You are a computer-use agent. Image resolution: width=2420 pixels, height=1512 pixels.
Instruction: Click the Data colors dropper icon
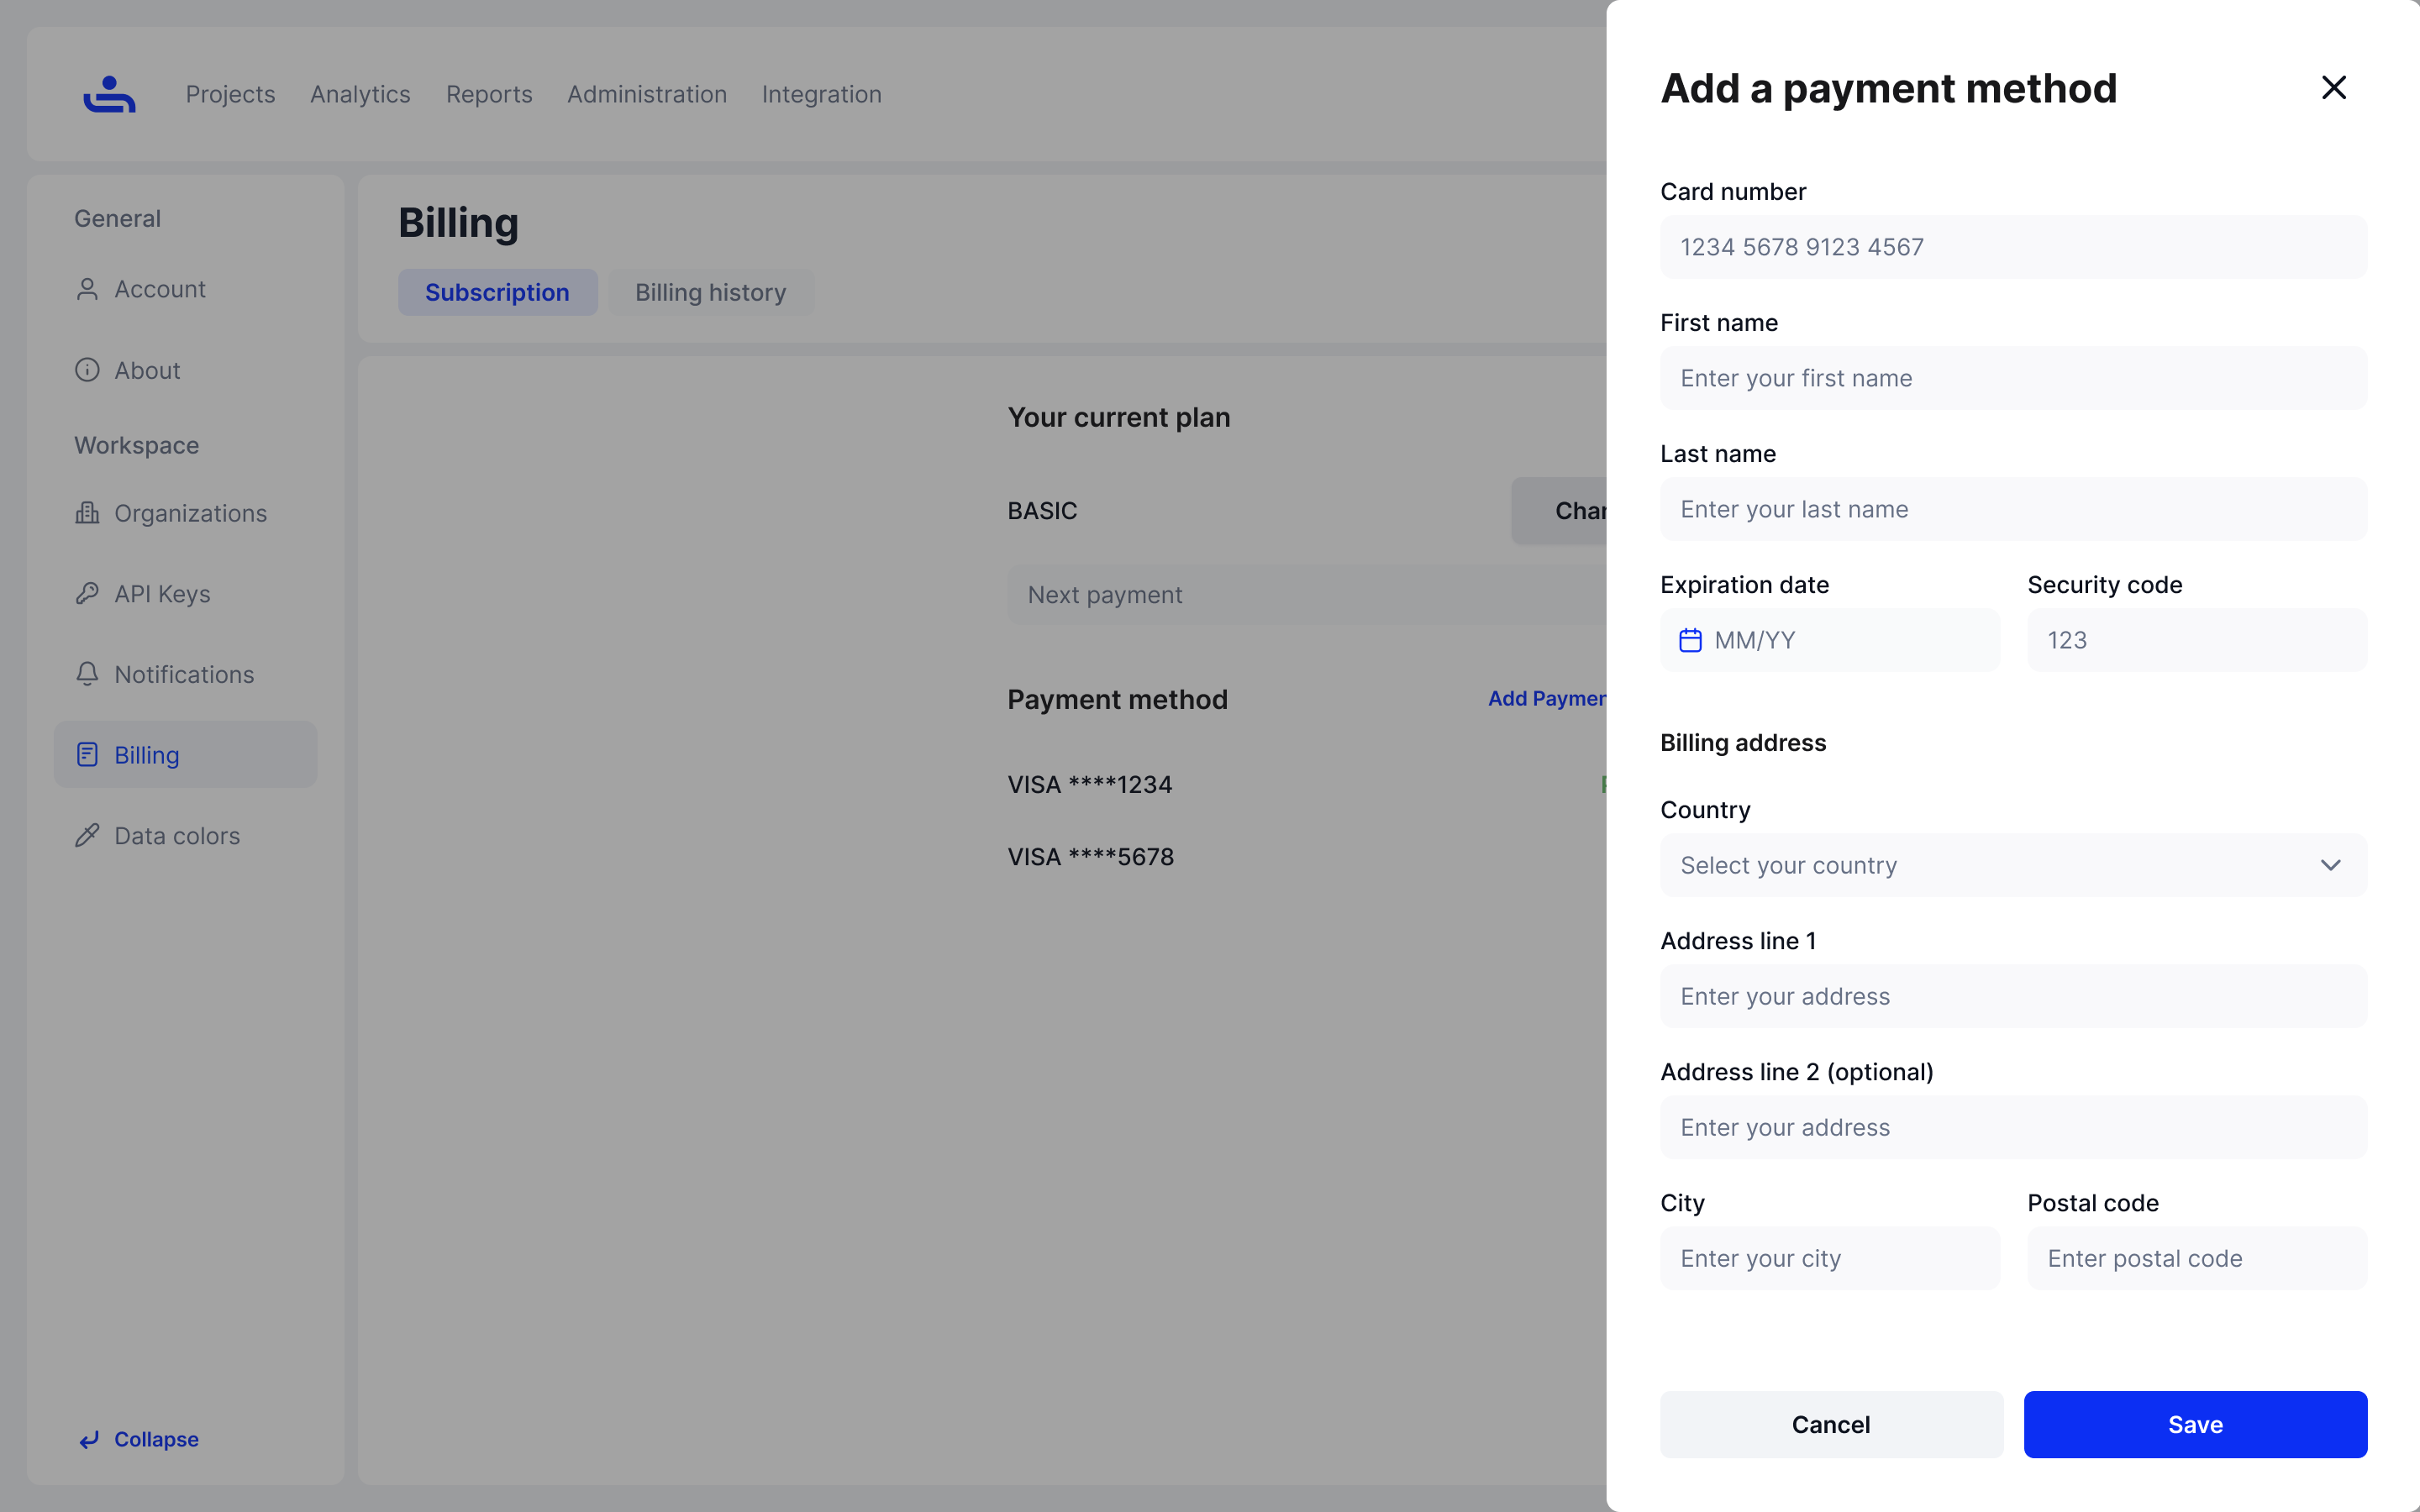tap(87, 835)
